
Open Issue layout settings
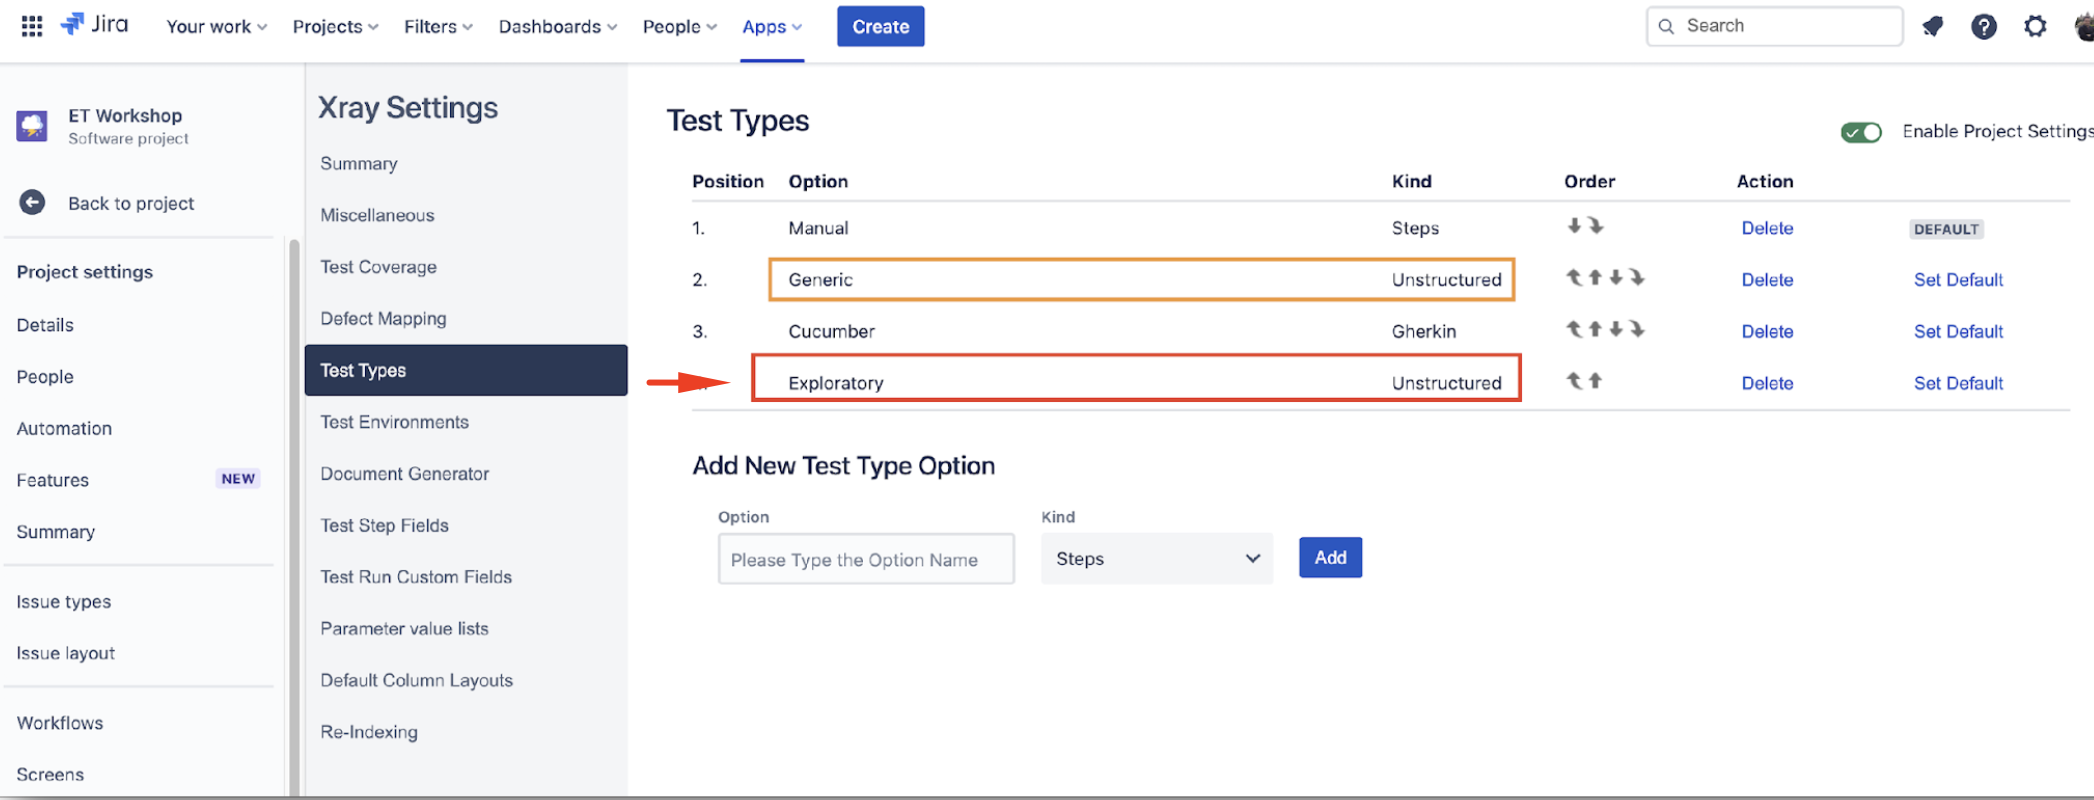click(66, 654)
